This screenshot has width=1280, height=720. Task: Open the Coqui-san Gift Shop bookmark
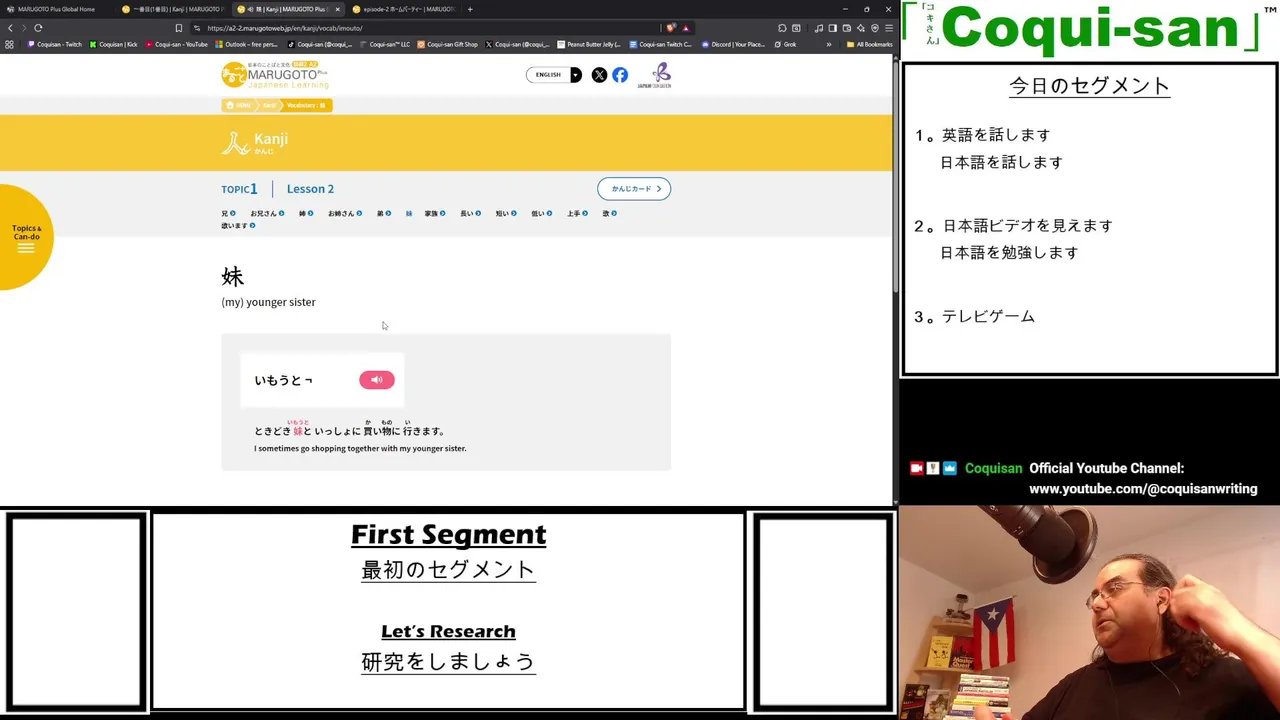click(448, 44)
